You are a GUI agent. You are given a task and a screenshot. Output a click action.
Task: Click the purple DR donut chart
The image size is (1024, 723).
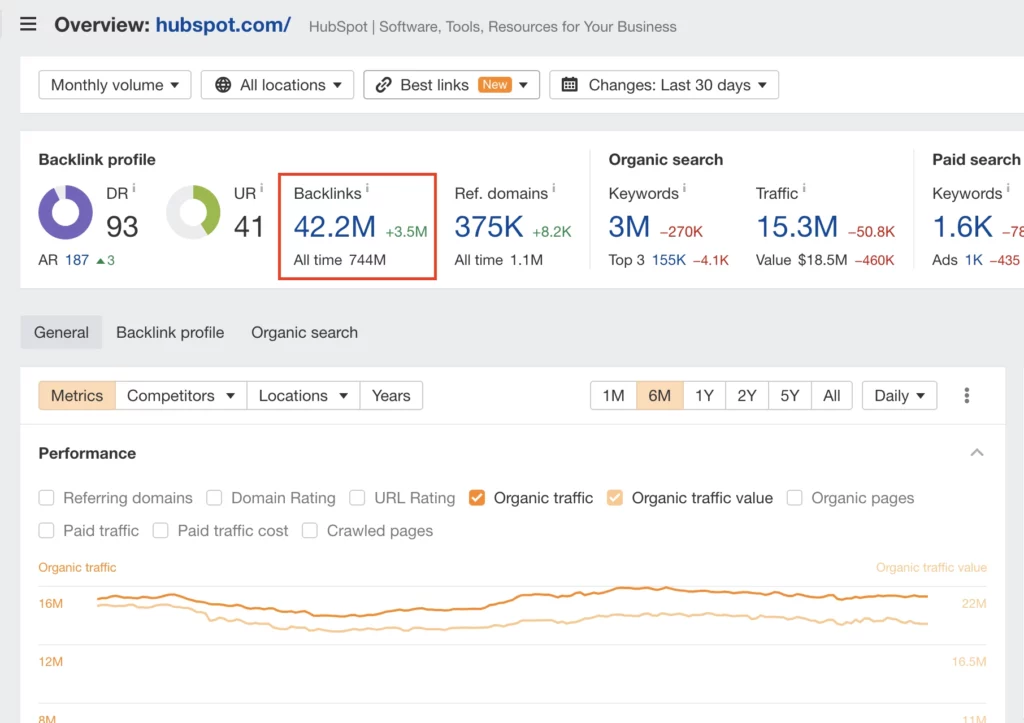(x=65, y=212)
